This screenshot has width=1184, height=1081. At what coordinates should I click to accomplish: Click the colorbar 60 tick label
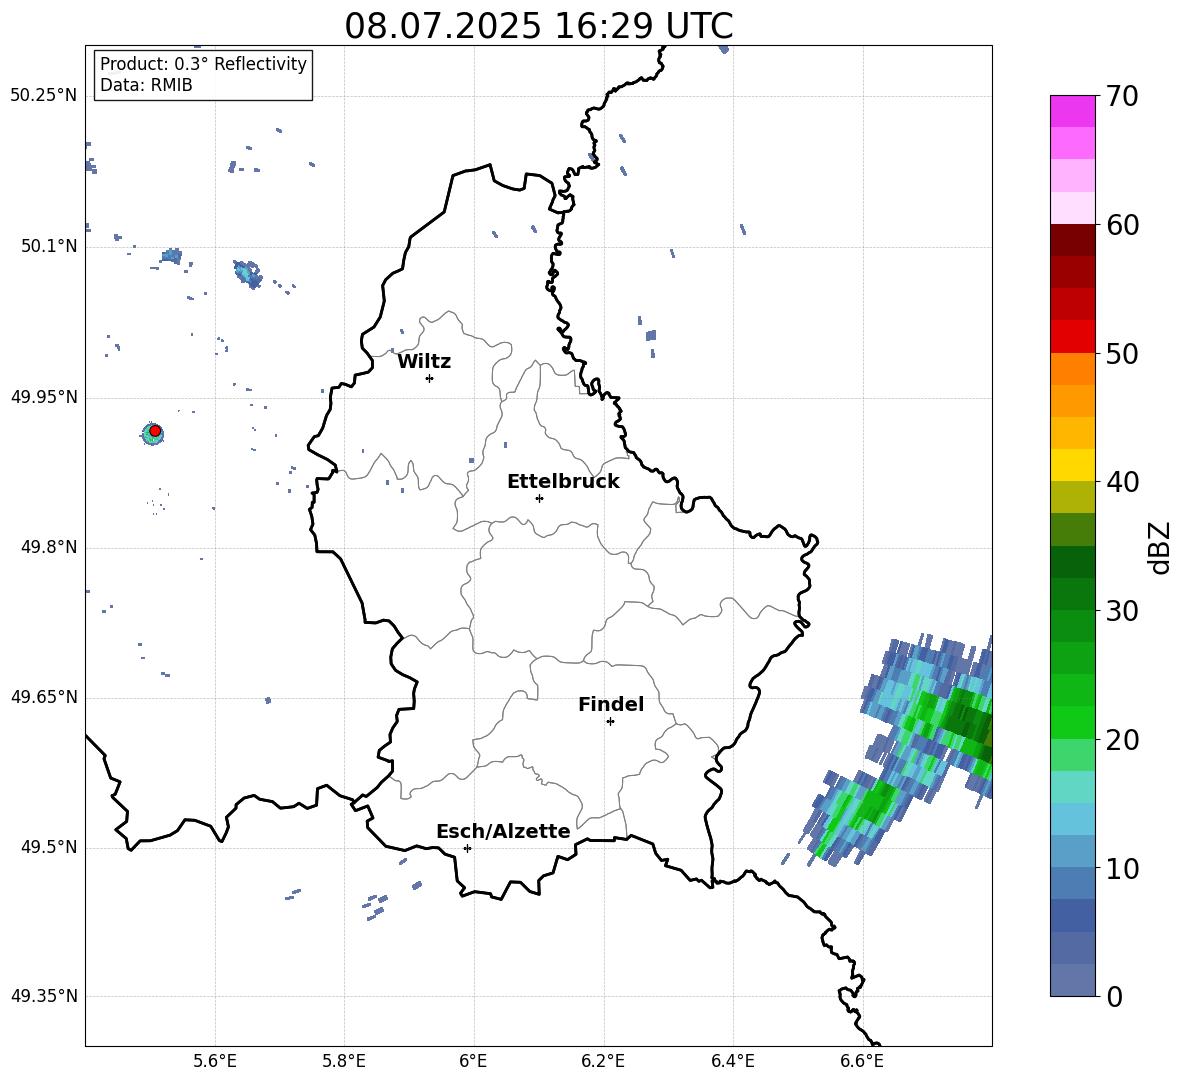1122,225
